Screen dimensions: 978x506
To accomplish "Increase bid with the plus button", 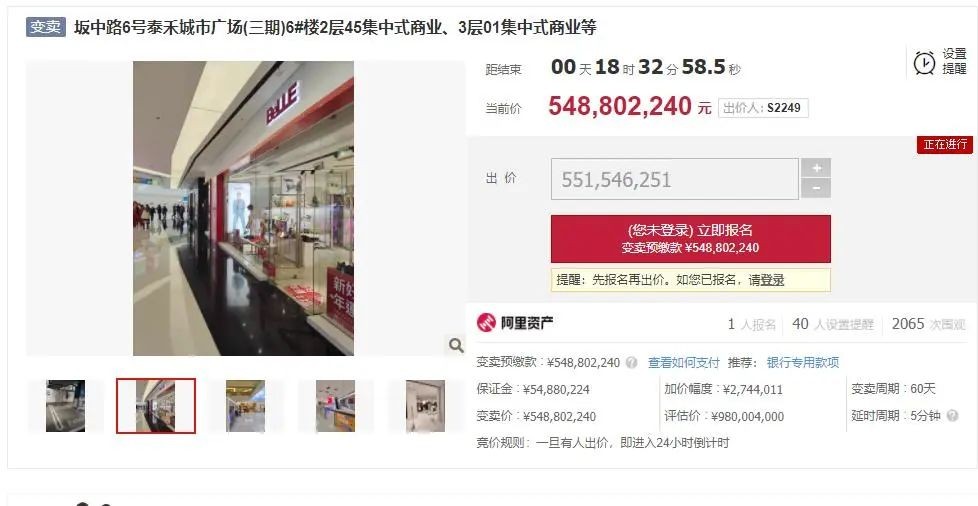I will pyautogui.click(x=816, y=168).
